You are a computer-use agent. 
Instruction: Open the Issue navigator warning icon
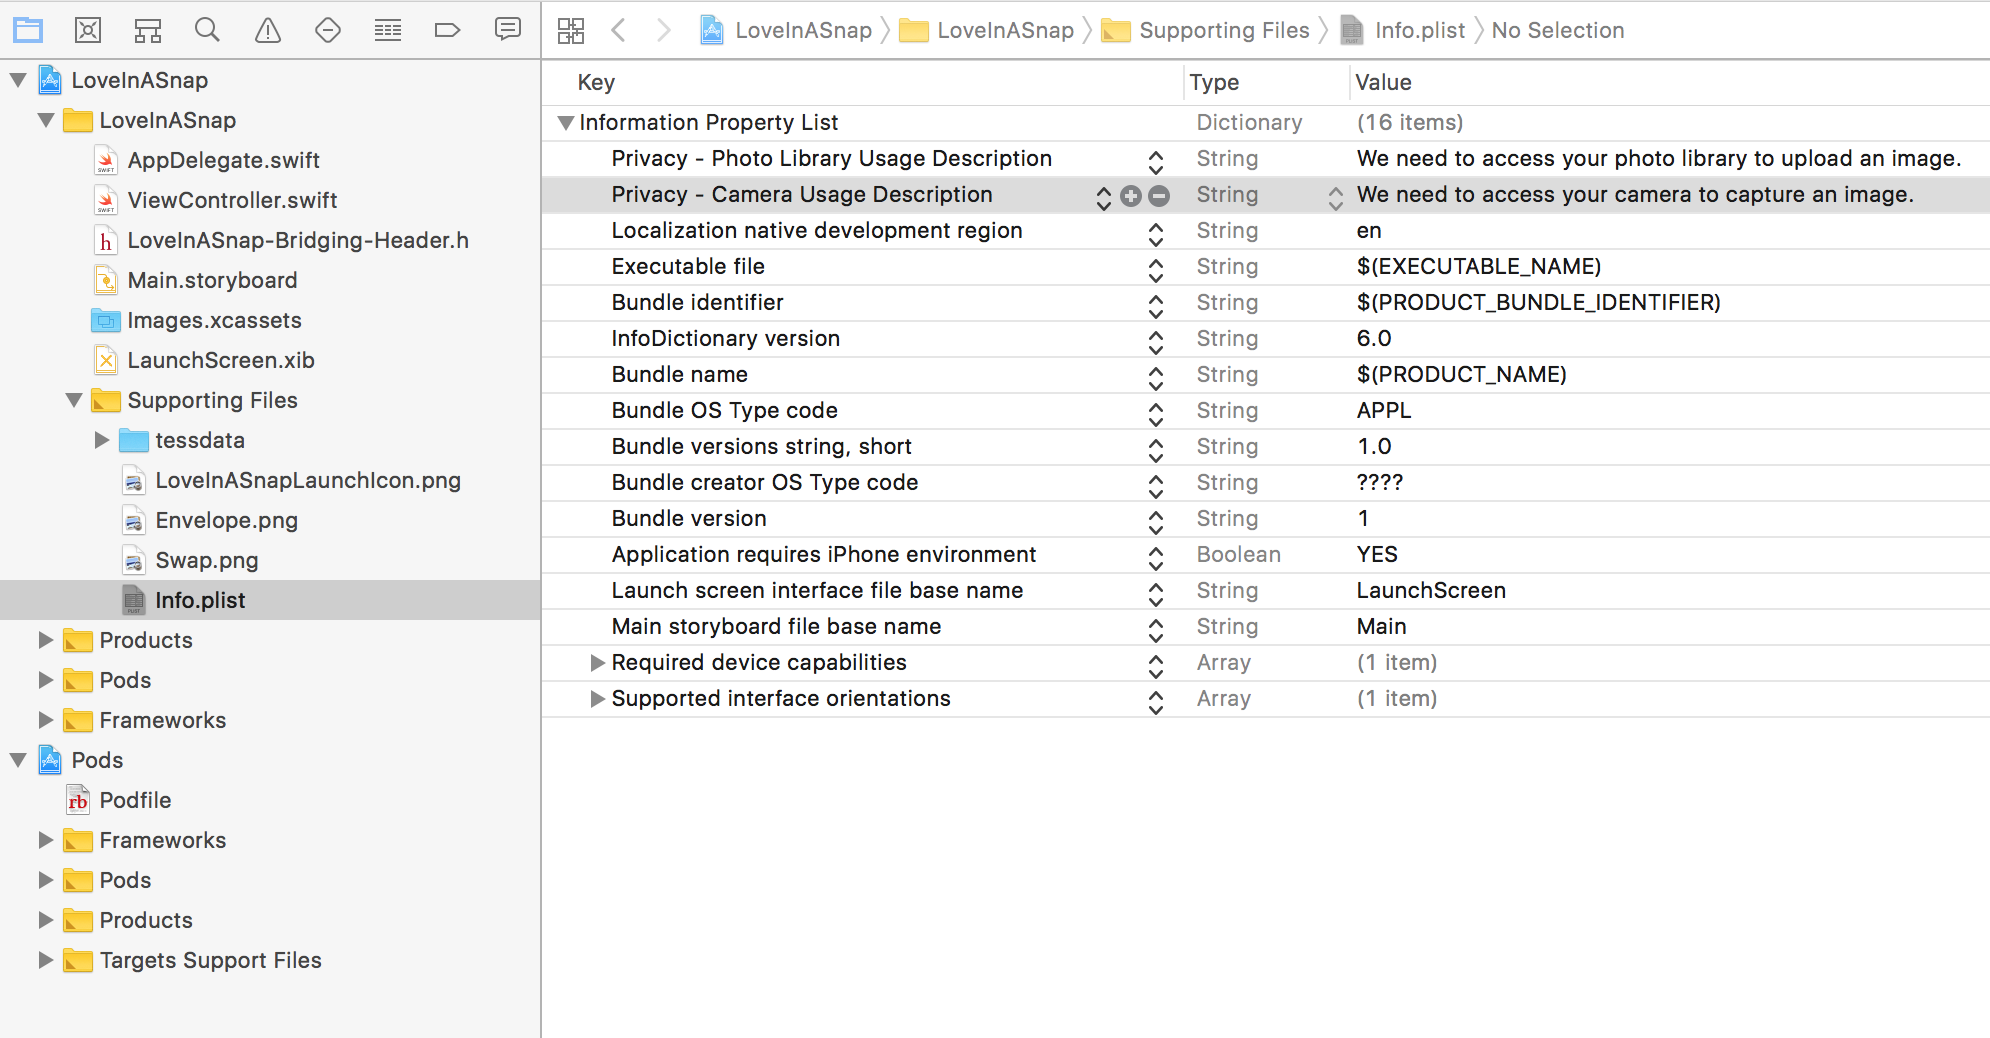tap(268, 30)
